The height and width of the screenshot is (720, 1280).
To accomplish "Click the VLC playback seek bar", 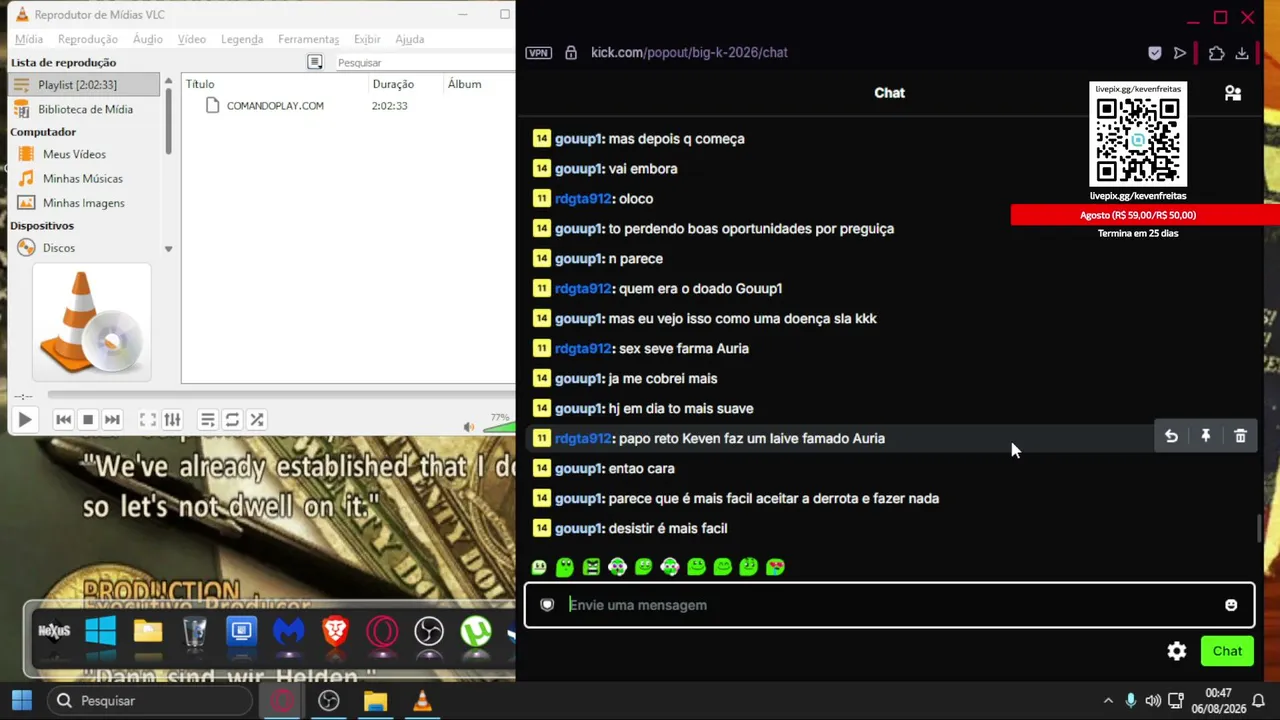I will click(280, 396).
